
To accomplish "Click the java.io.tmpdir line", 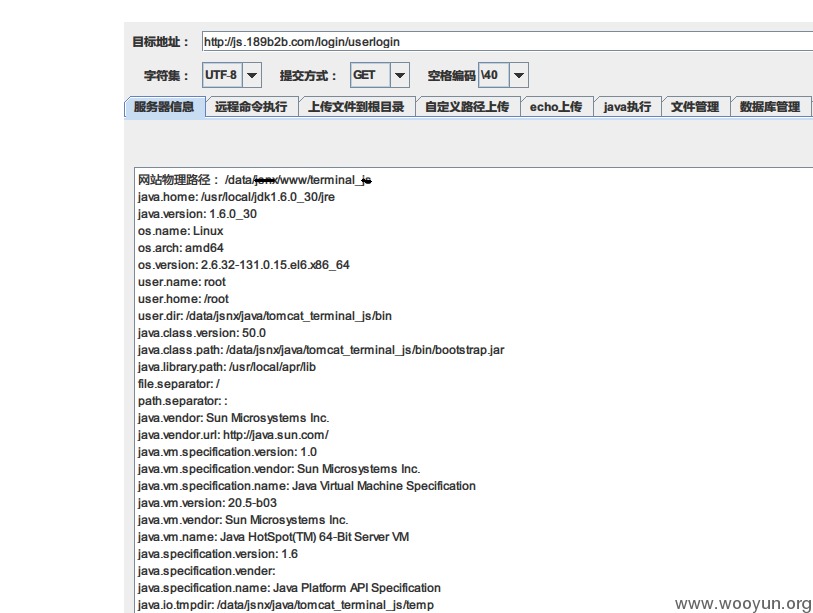I will pyautogui.click(x=286, y=605).
